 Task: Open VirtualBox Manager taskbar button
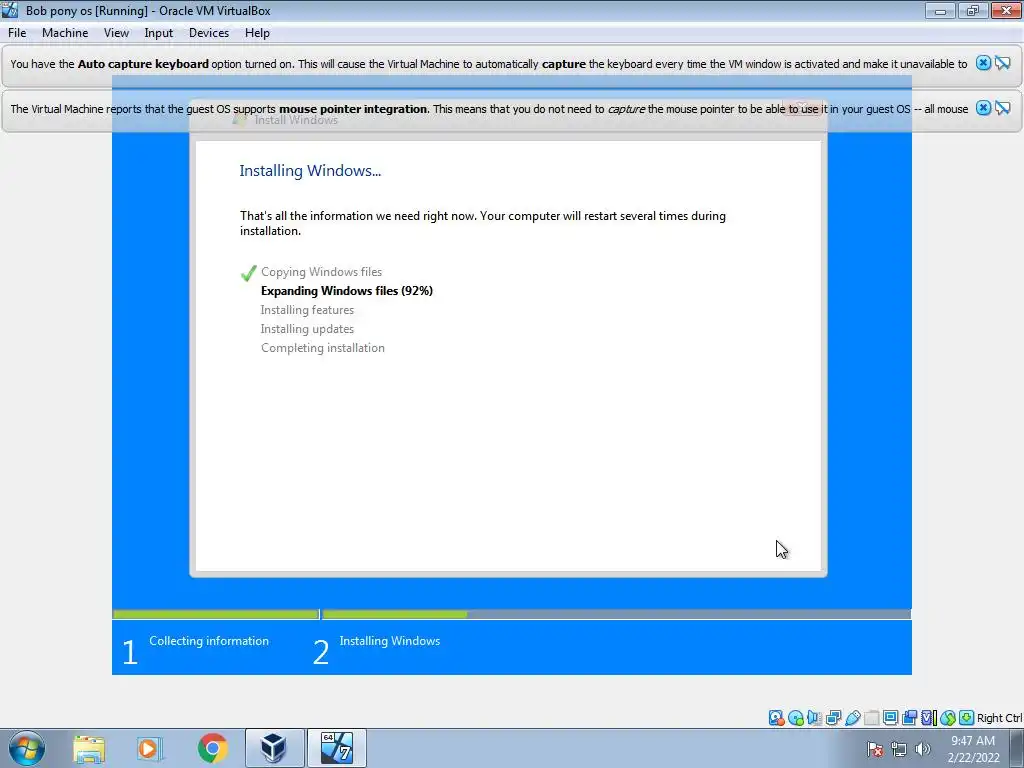(274, 748)
